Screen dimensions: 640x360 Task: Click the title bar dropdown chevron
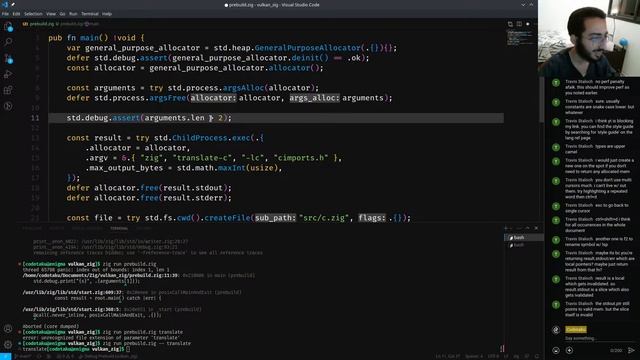coord(523,5)
